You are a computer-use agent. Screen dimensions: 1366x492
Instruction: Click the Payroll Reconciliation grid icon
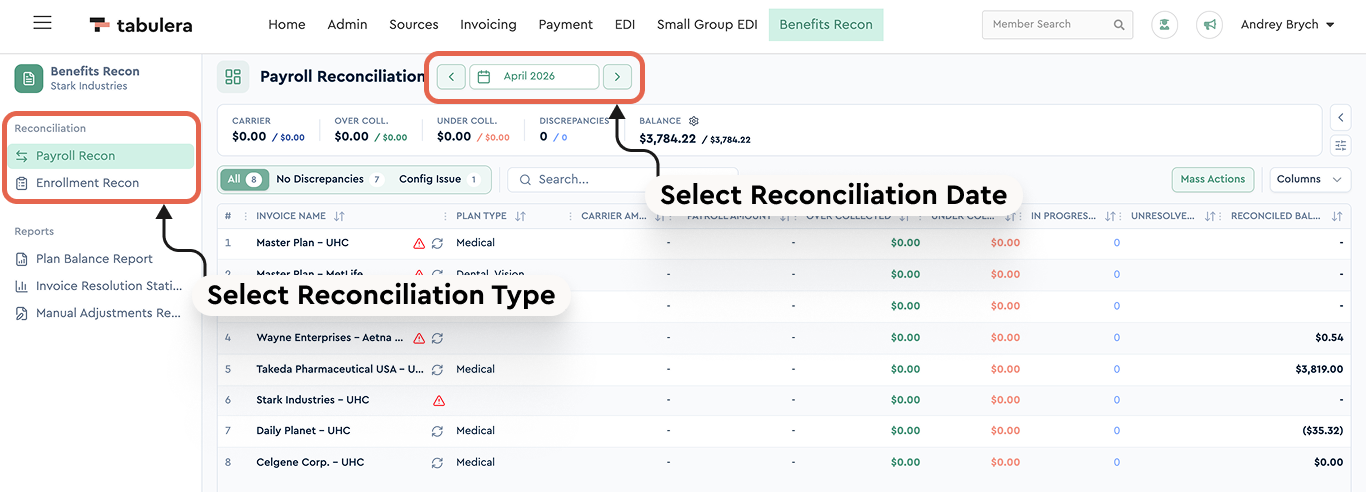click(x=234, y=77)
